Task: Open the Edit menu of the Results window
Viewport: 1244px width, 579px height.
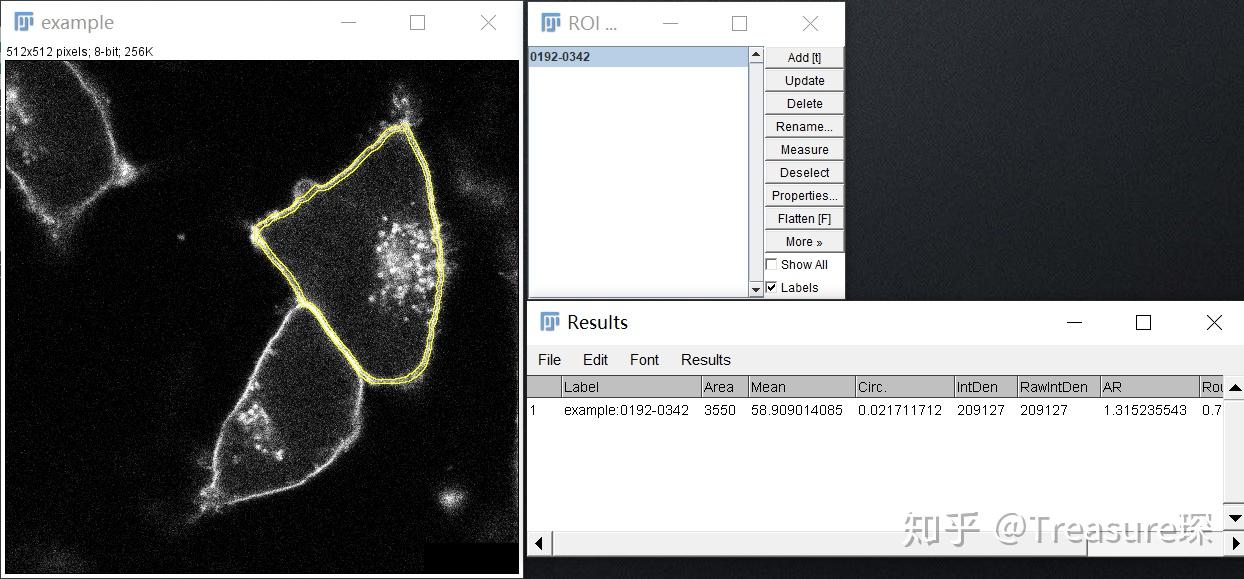Action: pos(595,360)
